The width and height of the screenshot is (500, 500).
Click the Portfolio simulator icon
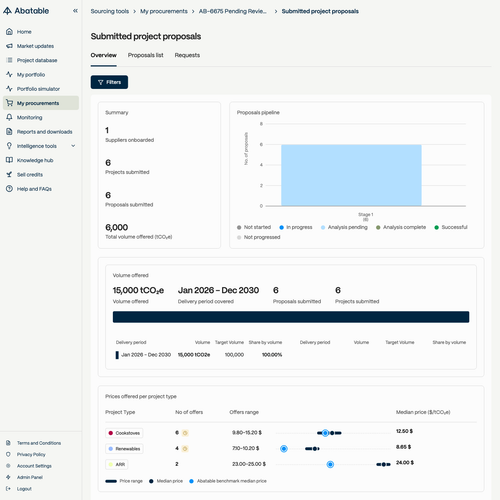pyautogui.click(x=9, y=89)
